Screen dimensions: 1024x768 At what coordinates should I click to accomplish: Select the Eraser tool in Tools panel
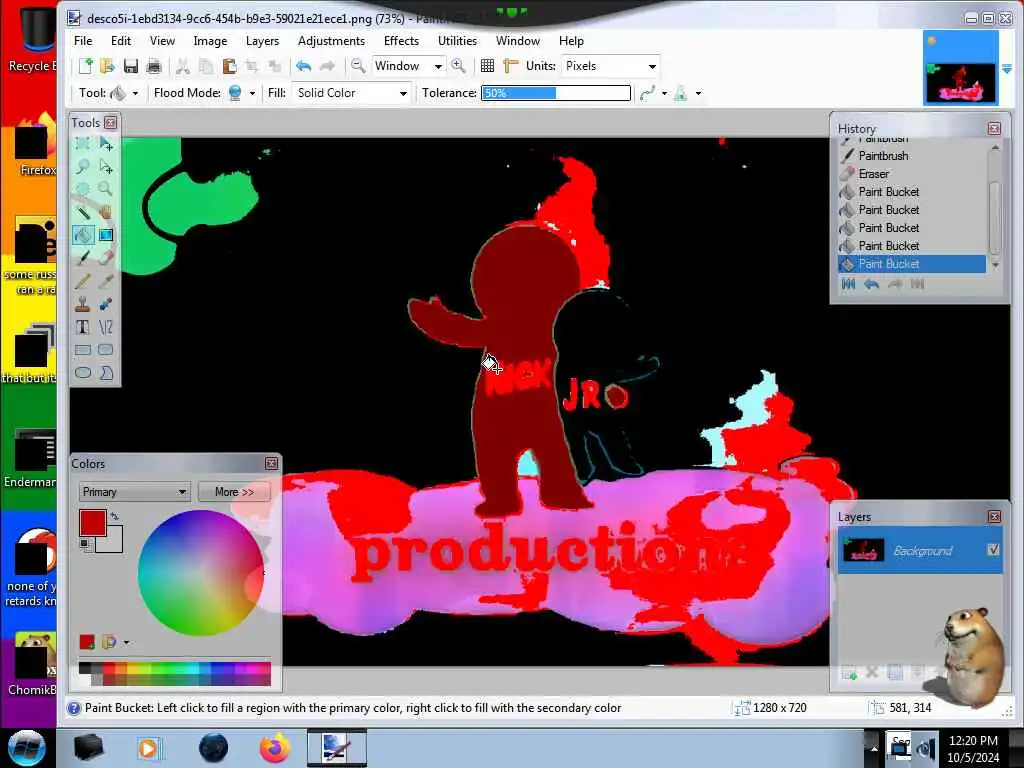(x=106, y=258)
